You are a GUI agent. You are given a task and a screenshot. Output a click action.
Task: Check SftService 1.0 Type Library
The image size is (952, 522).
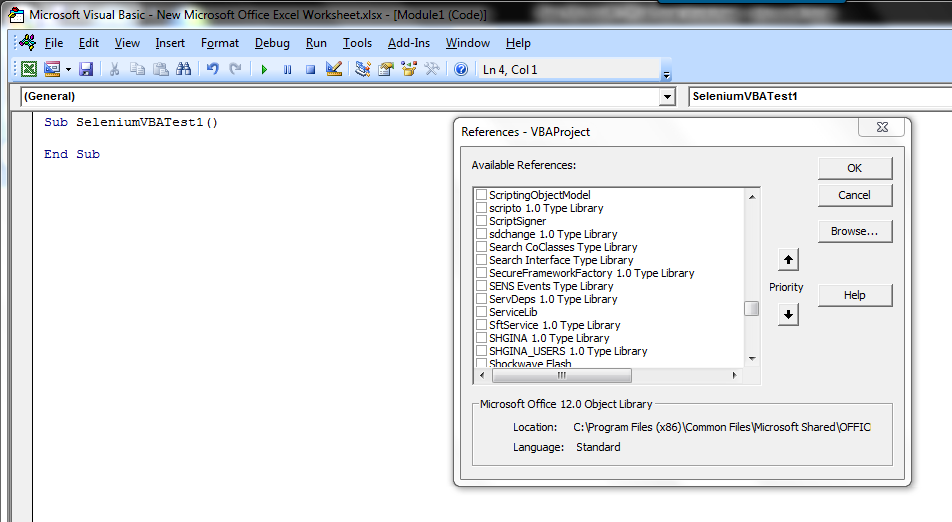point(481,325)
